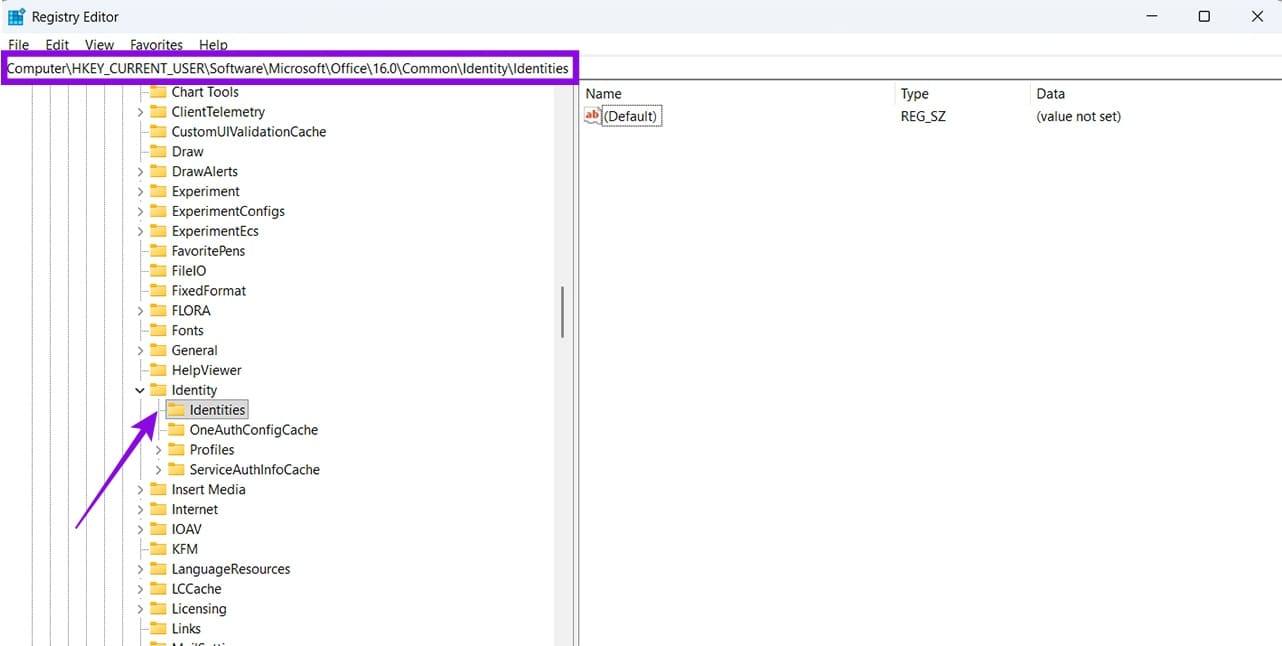Select the LanguageResources key label
The height and width of the screenshot is (646, 1282).
pyautogui.click(x=231, y=569)
